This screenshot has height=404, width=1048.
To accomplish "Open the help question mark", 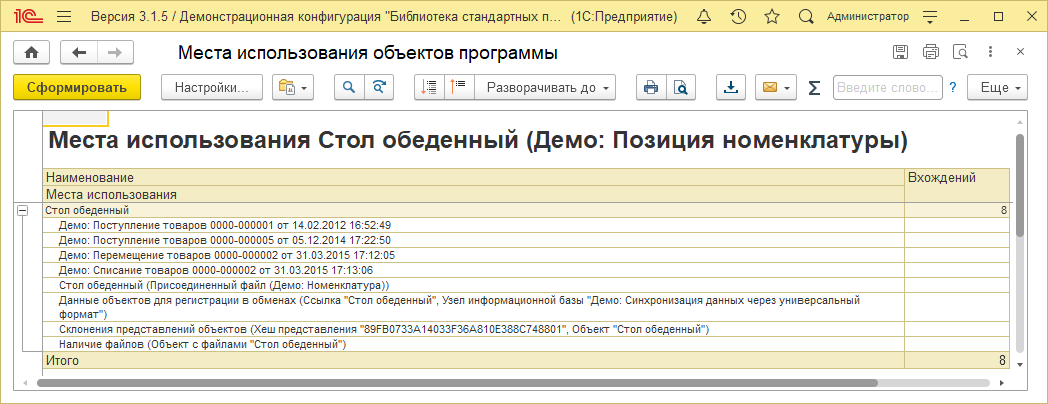I will click(953, 88).
